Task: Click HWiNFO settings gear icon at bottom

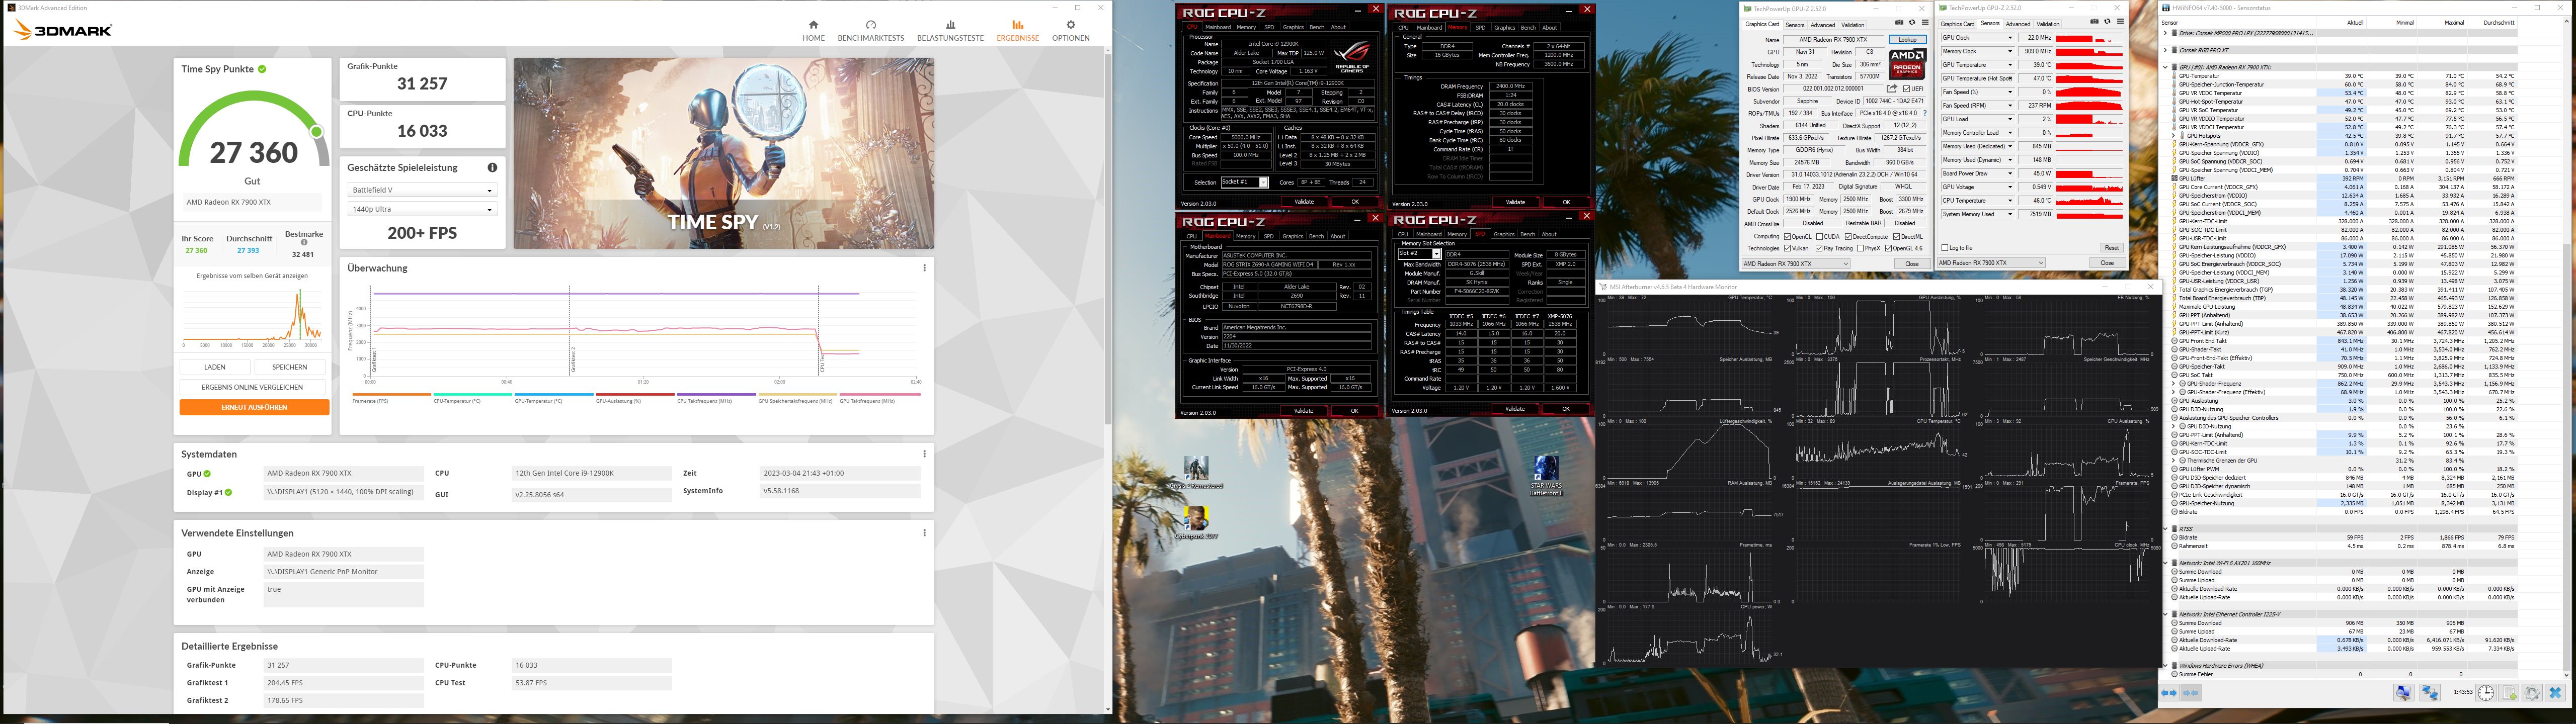Action: (2532, 693)
